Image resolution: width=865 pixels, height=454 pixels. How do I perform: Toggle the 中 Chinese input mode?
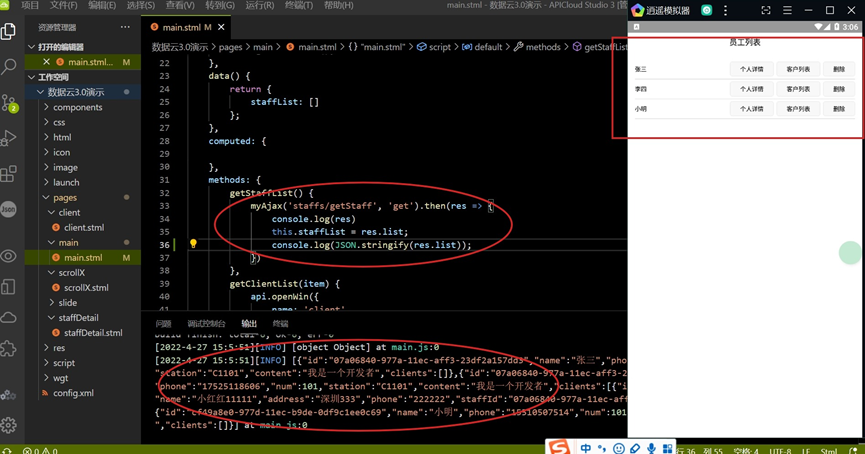(586, 448)
